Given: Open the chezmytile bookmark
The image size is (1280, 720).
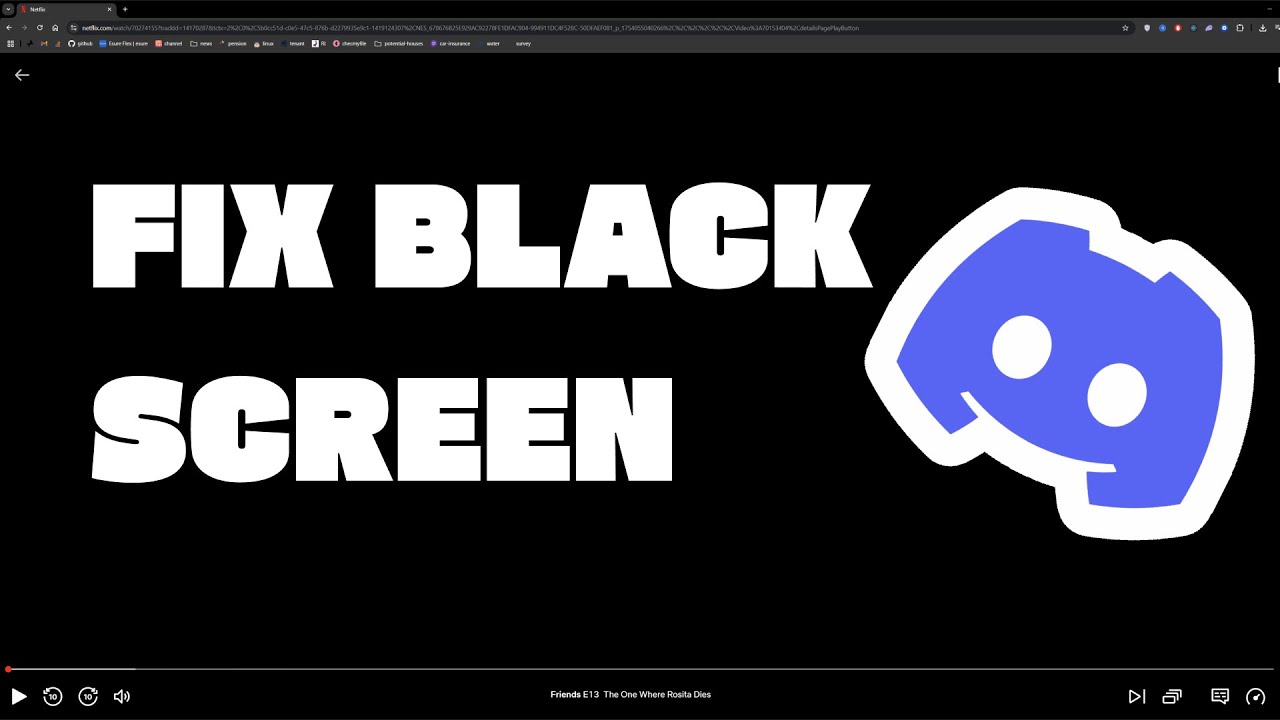Looking at the screenshot, I should pyautogui.click(x=349, y=44).
